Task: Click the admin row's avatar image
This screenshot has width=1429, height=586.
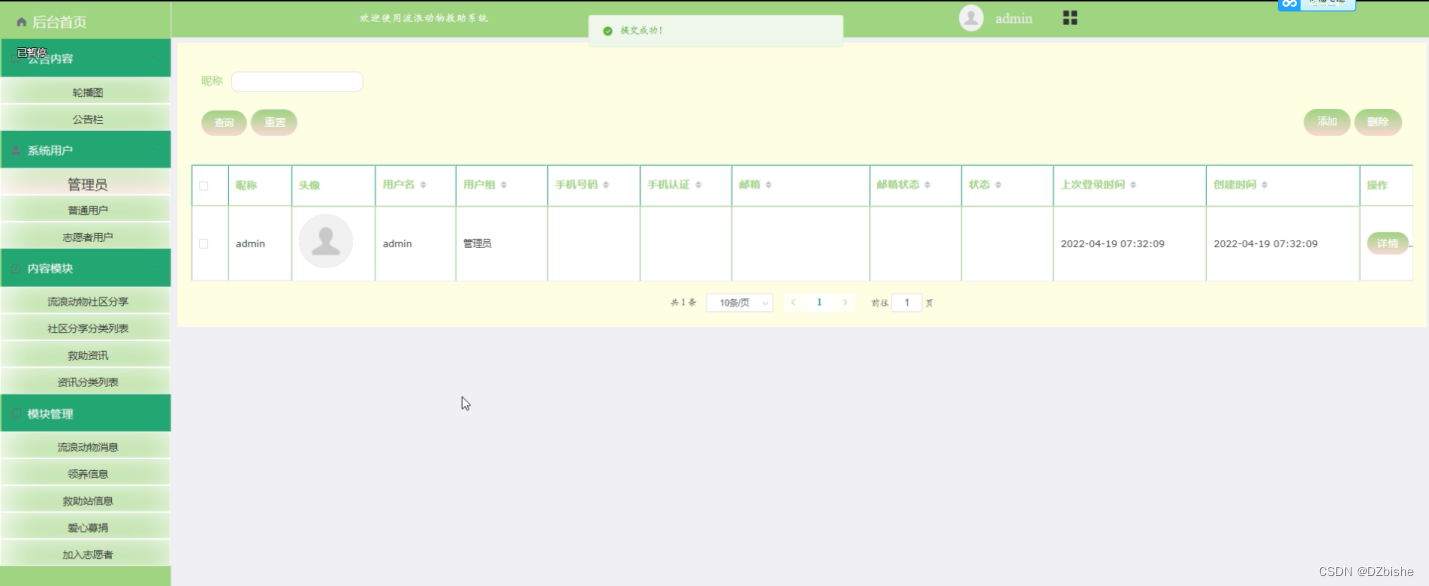Action: (326, 242)
